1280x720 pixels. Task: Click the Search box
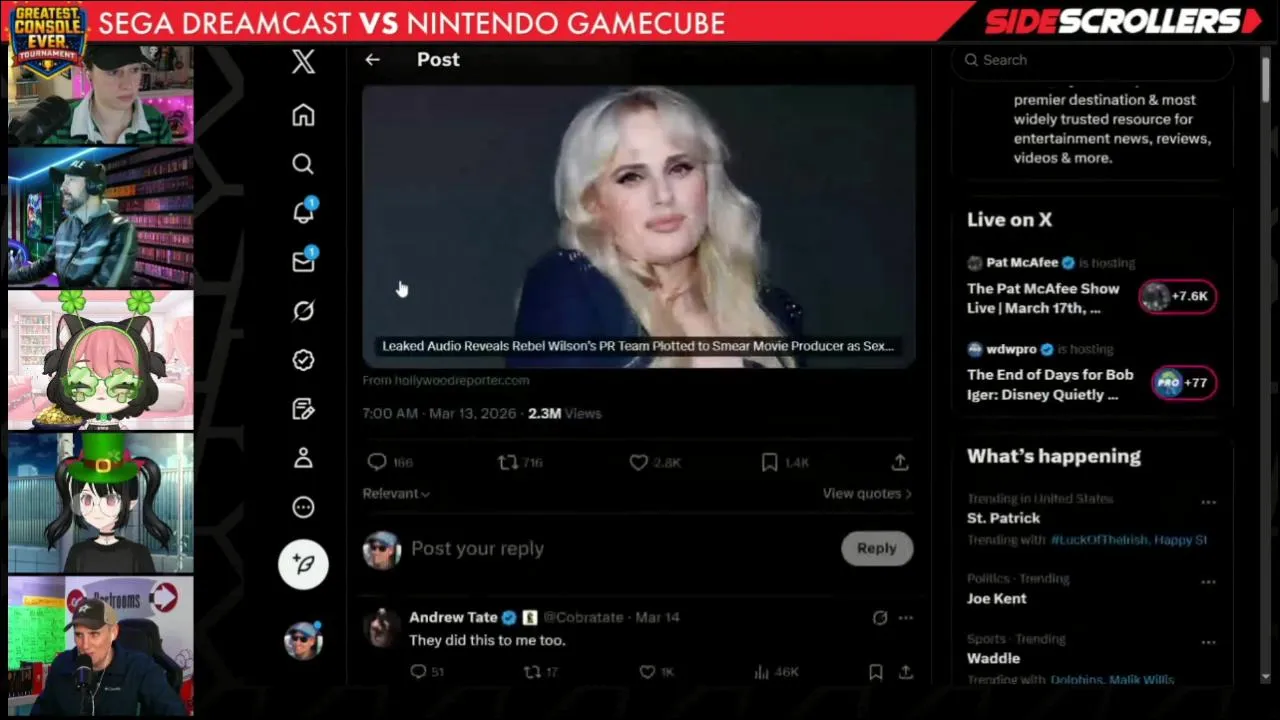tap(1094, 60)
